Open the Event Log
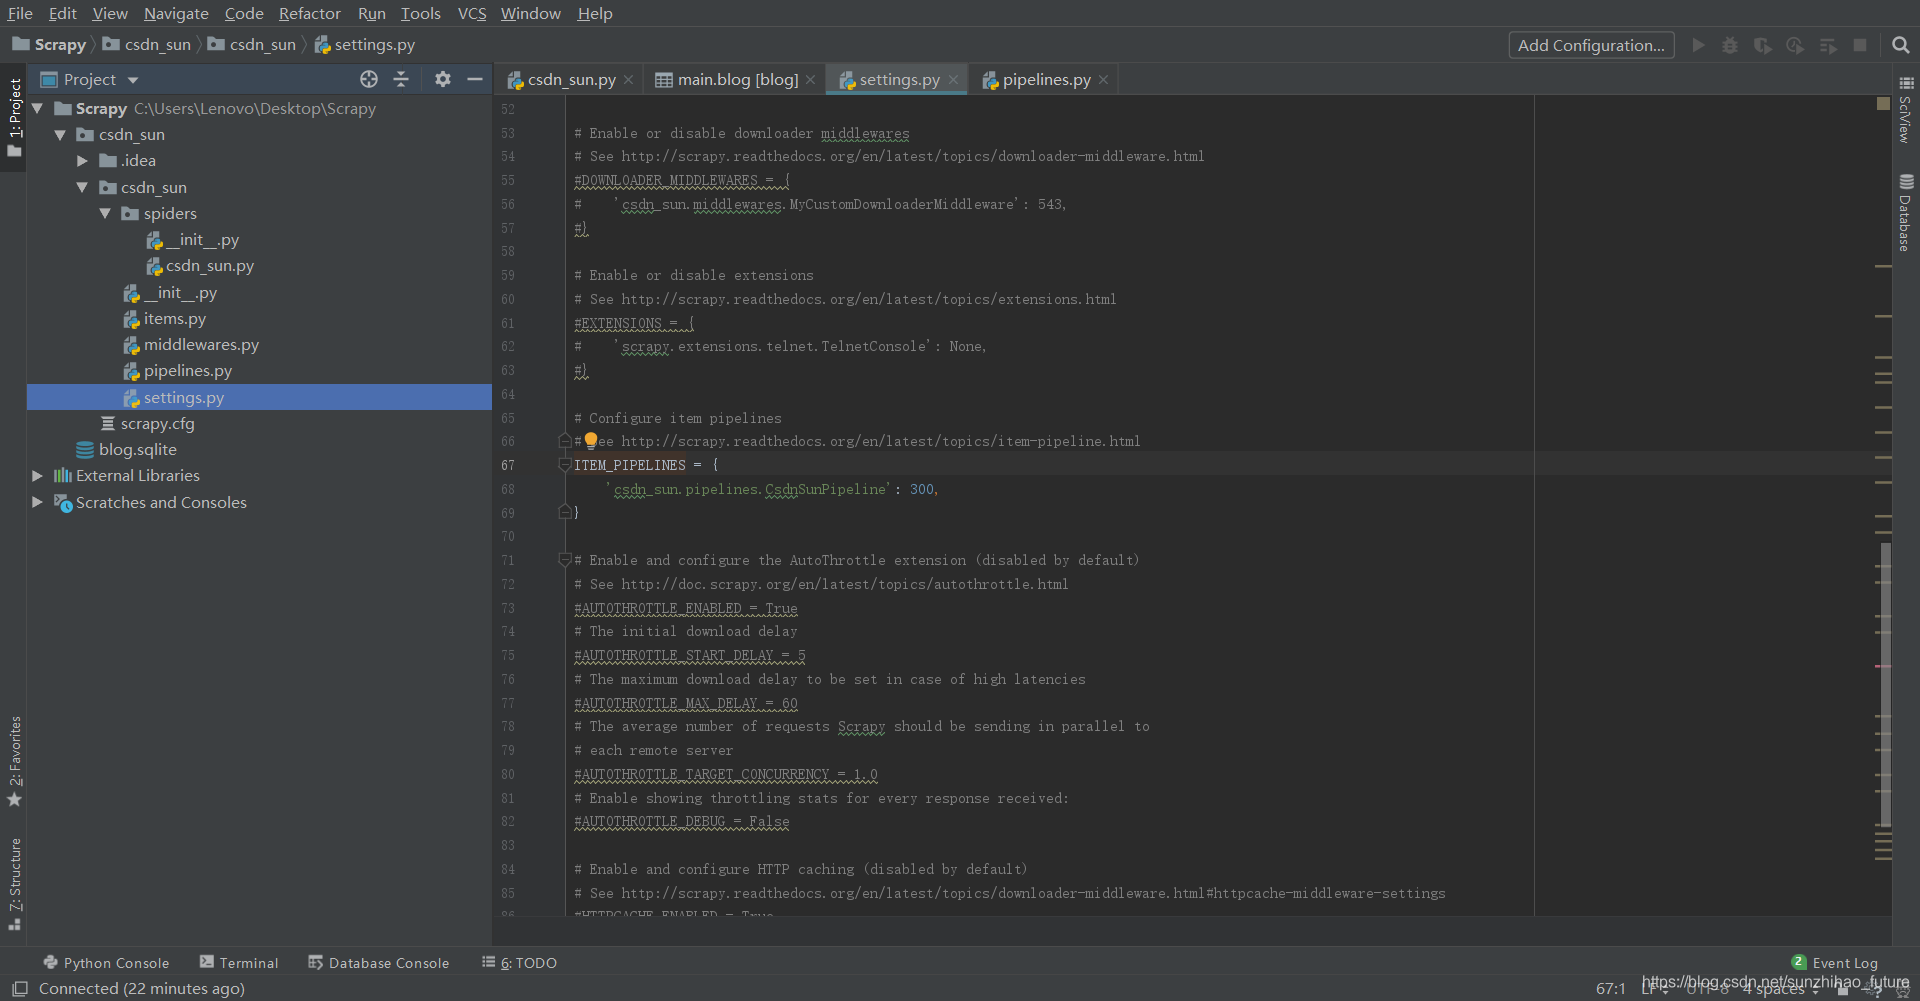This screenshot has height=1001, width=1920. (1835, 963)
